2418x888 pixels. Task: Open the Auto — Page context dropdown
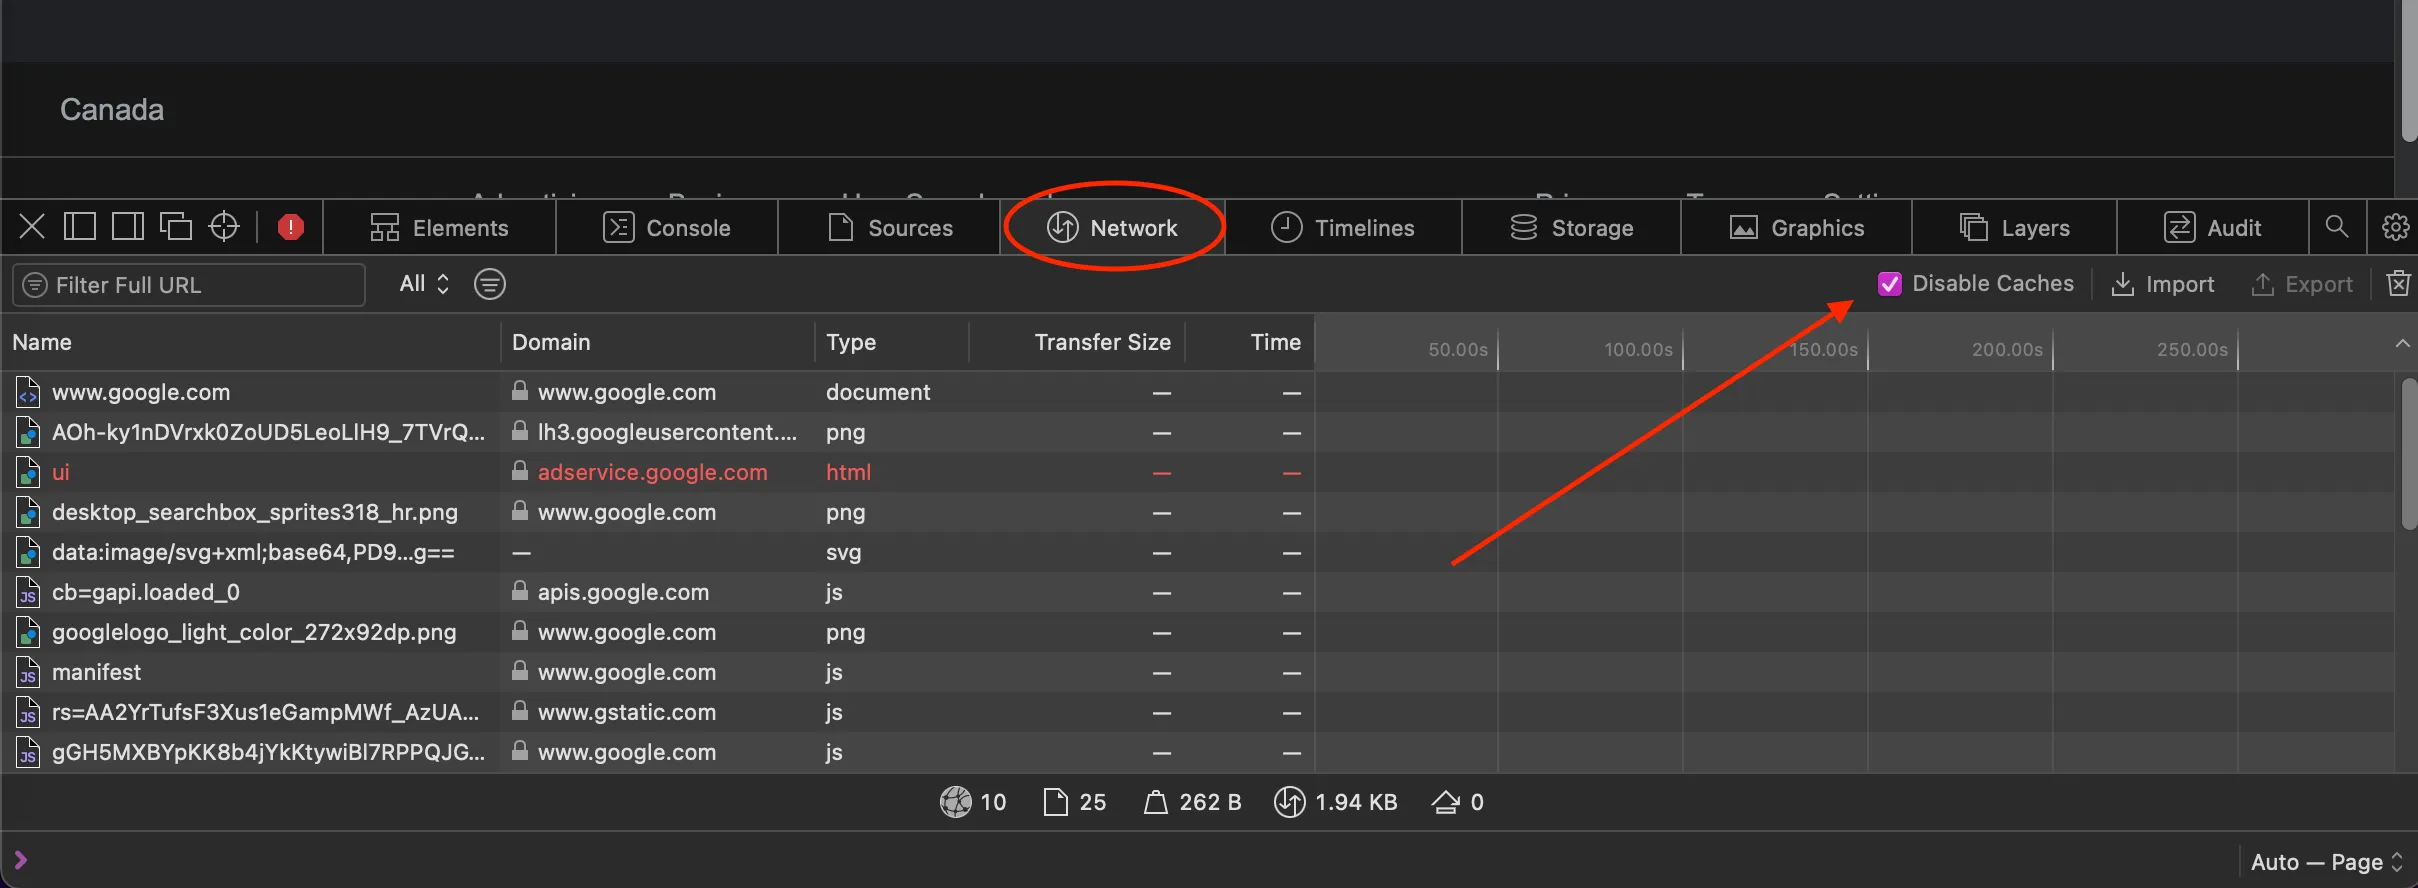(x=2327, y=862)
